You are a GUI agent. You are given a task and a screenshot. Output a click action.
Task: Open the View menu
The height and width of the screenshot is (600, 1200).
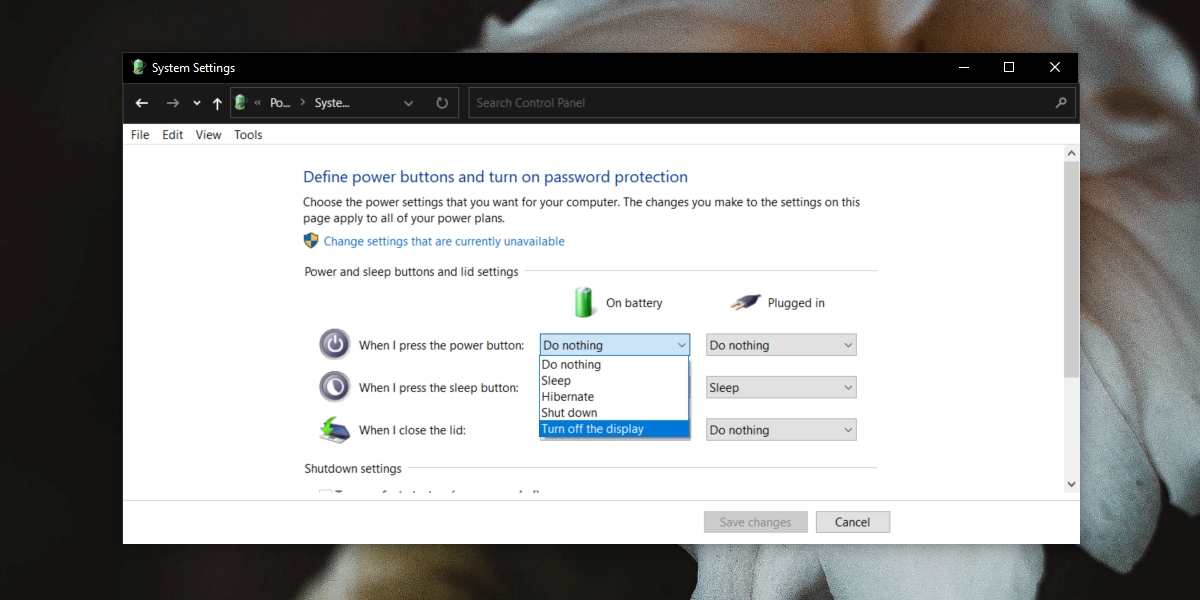coord(208,135)
